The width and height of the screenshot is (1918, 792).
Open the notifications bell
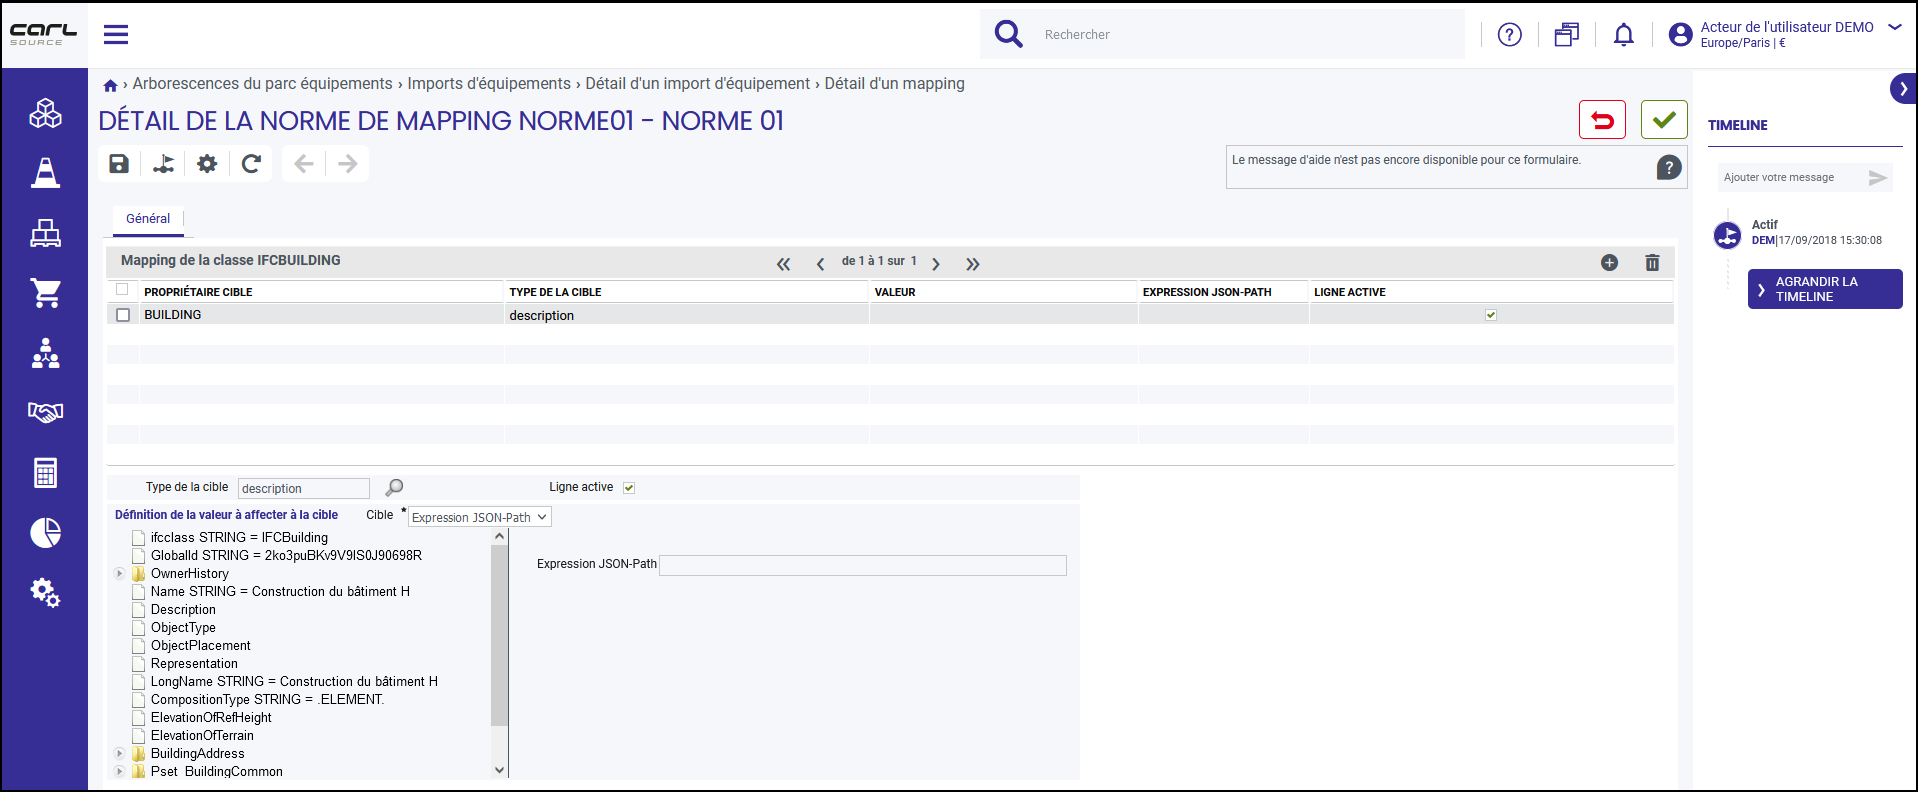click(x=1624, y=35)
